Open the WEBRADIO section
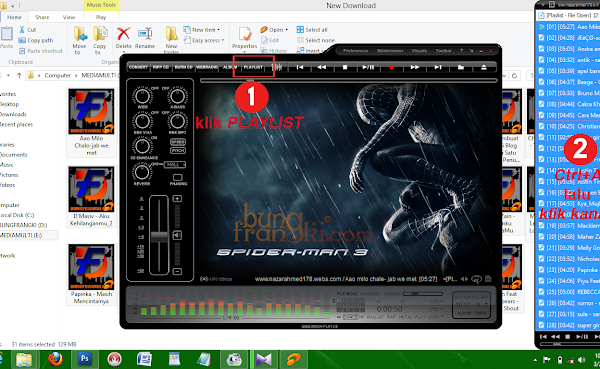Viewport: 600px width, 369px height. pyautogui.click(x=207, y=67)
